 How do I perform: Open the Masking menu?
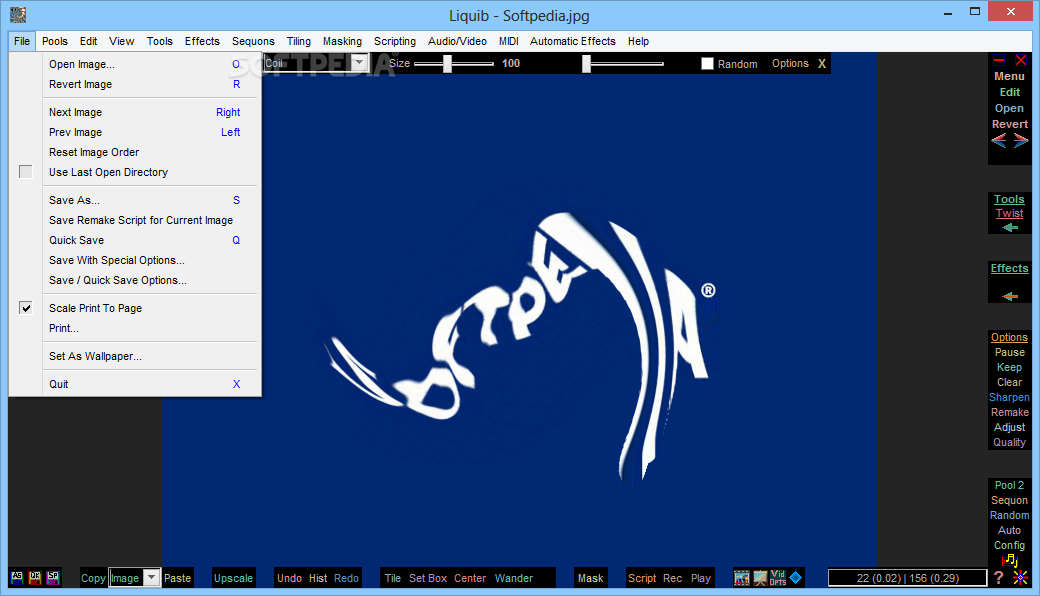pyautogui.click(x=342, y=41)
